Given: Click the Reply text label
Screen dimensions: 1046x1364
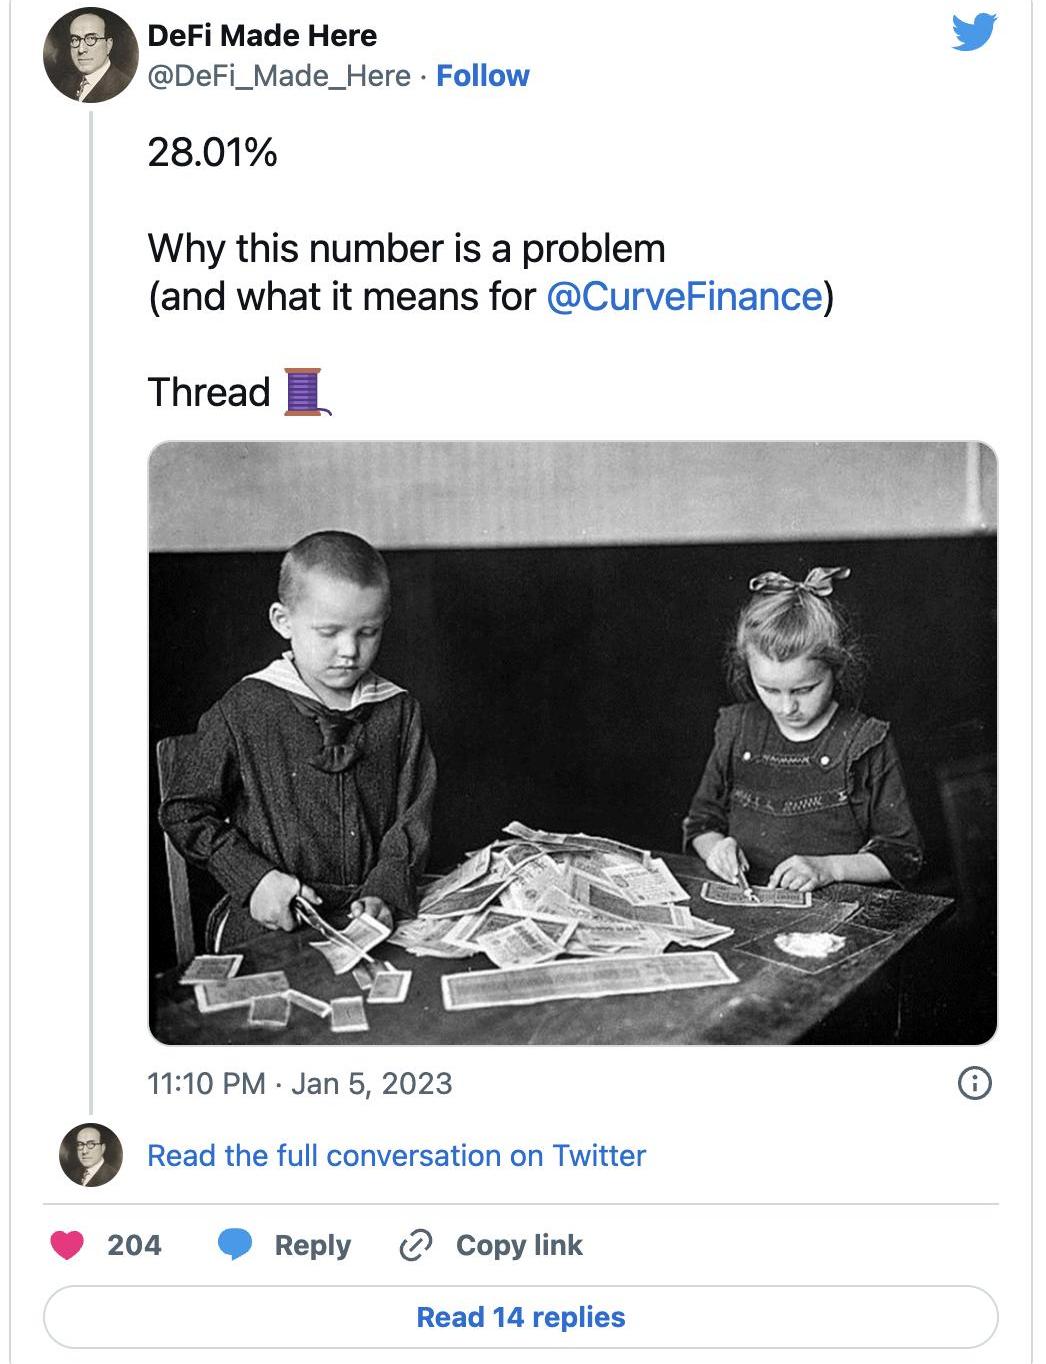Looking at the screenshot, I should [312, 1246].
